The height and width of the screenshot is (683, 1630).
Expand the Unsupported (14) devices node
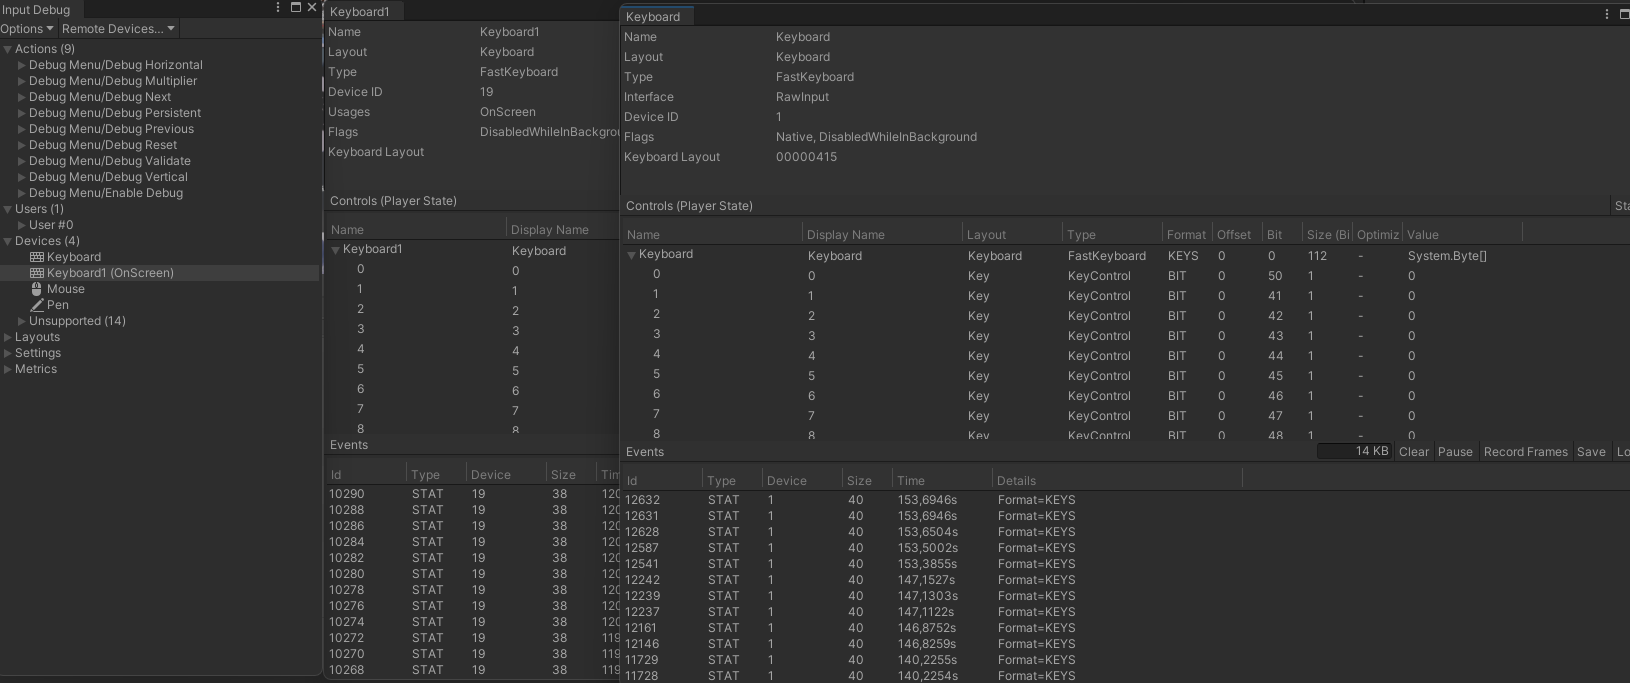pos(22,321)
